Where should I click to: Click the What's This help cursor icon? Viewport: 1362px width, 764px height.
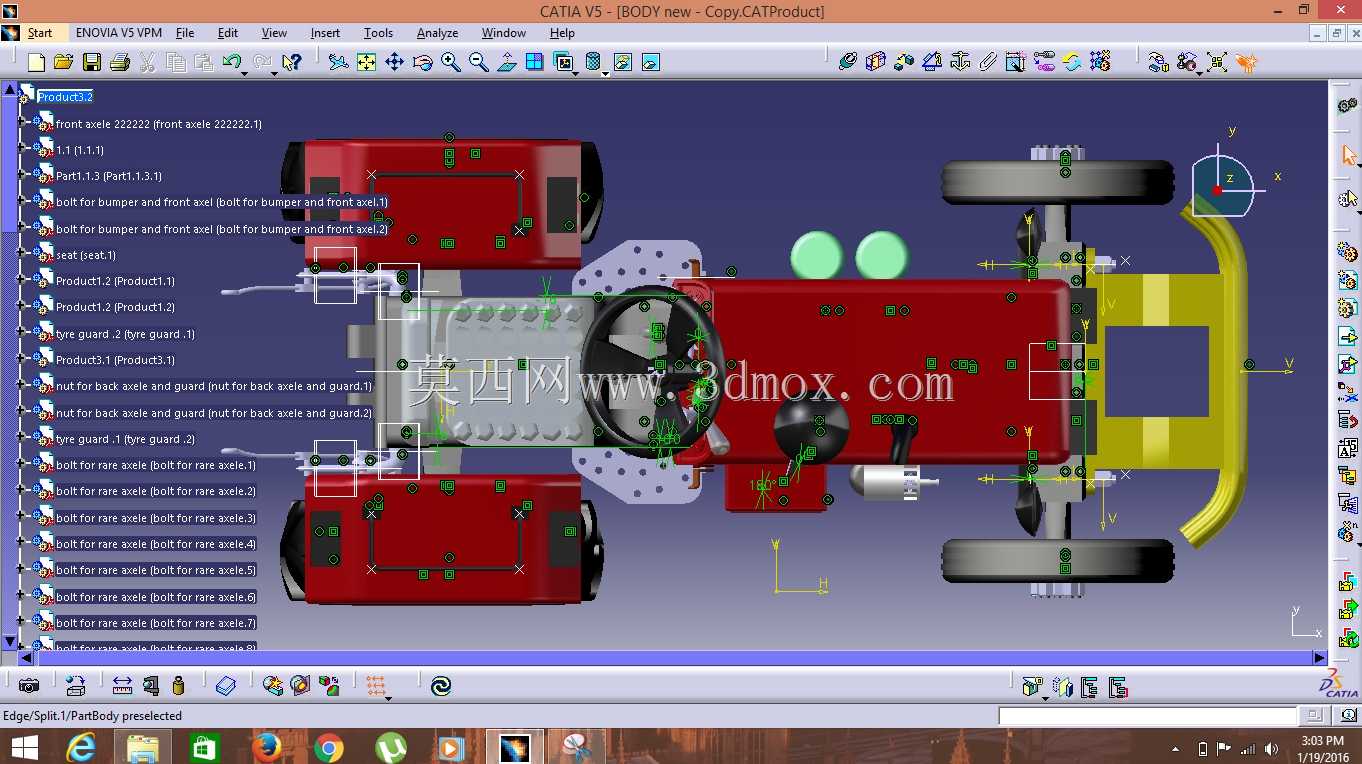coord(291,62)
